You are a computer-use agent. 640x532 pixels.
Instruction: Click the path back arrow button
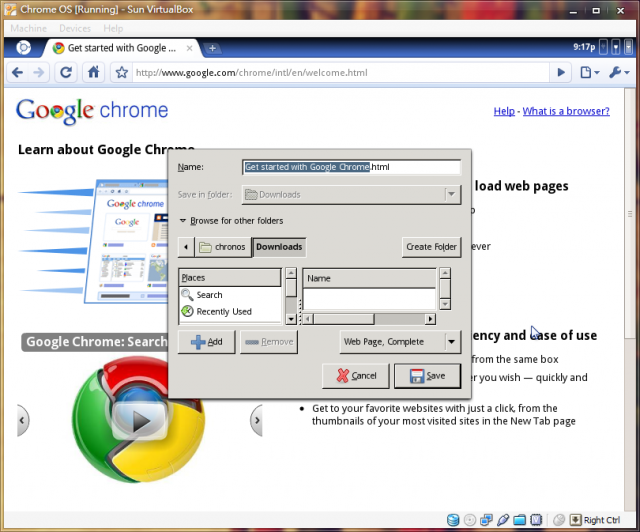click(186, 247)
